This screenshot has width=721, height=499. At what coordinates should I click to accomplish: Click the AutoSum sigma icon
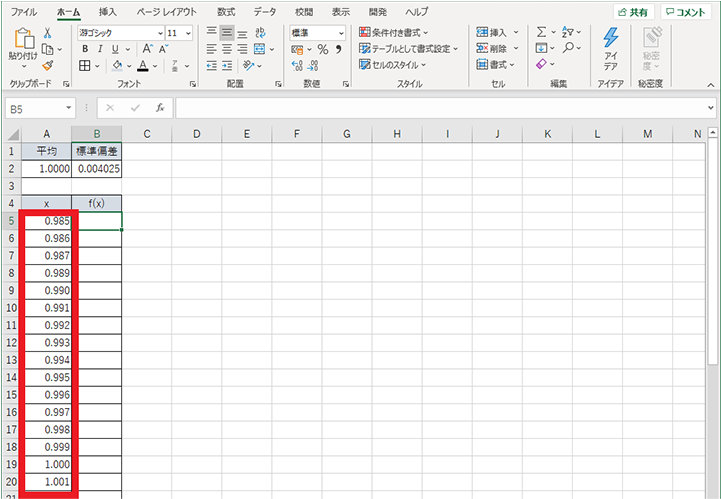tap(542, 32)
